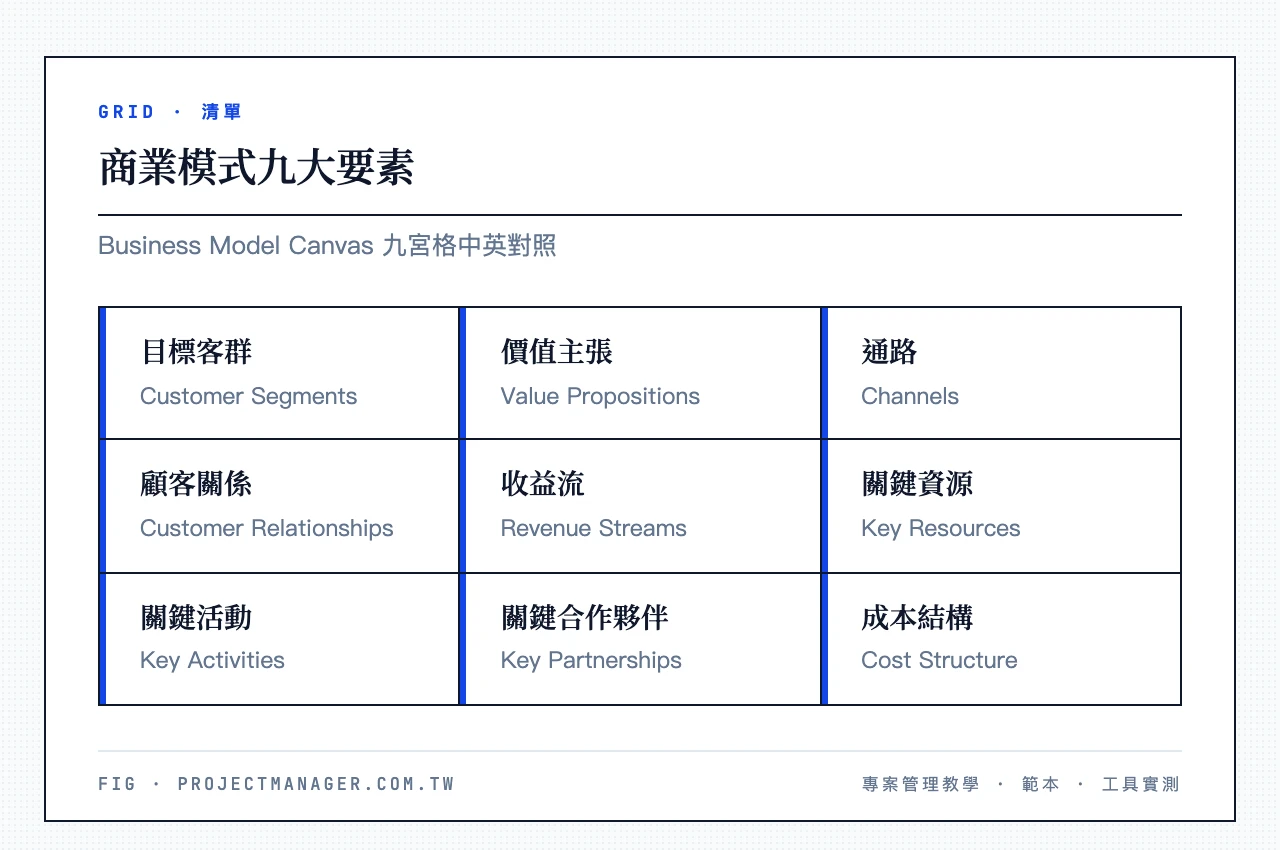This screenshot has height=850, width=1280.
Task: Select the 顧客關係 cell heading
Action: pos(196,484)
